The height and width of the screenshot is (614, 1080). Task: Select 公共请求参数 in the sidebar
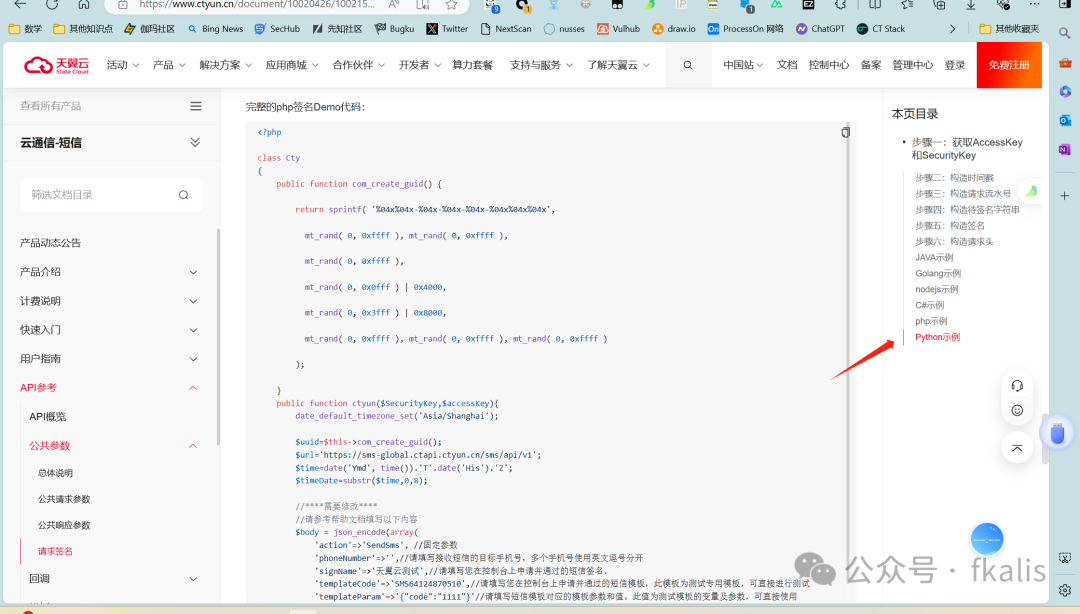[x=64, y=499]
